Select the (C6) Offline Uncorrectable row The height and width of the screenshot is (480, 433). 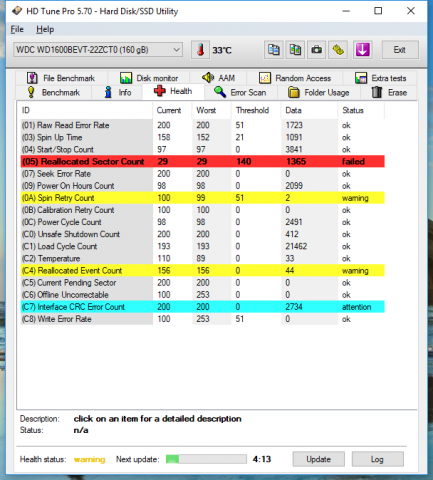[x=202, y=295]
